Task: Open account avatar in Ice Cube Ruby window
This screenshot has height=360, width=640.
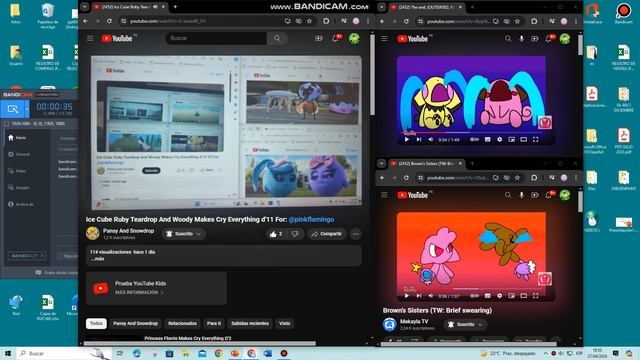Action: (x=354, y=38)
